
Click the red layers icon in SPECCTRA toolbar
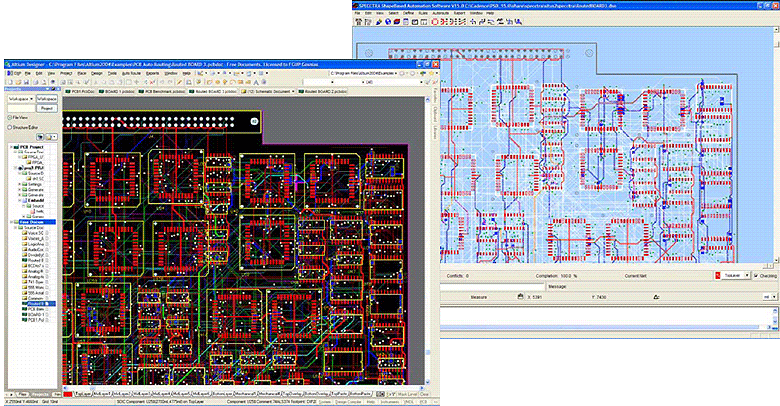pyautogui.click(x=397, y=21)
